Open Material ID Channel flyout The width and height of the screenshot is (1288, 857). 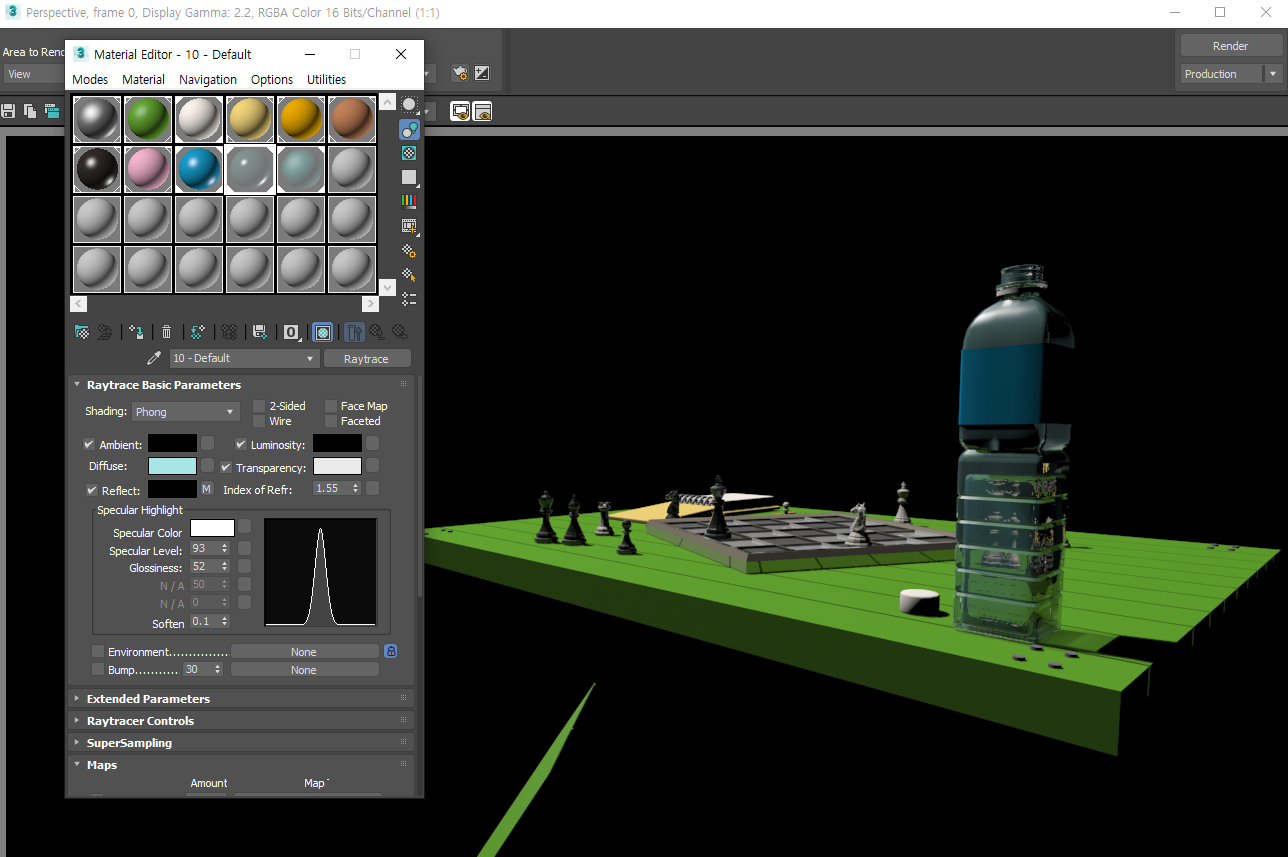291,332
